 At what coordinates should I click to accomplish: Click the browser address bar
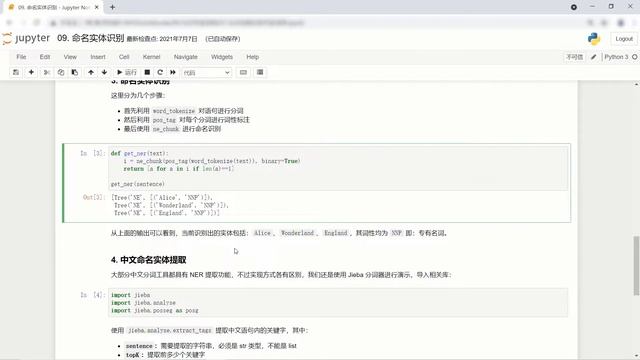[x=318, y=23]
